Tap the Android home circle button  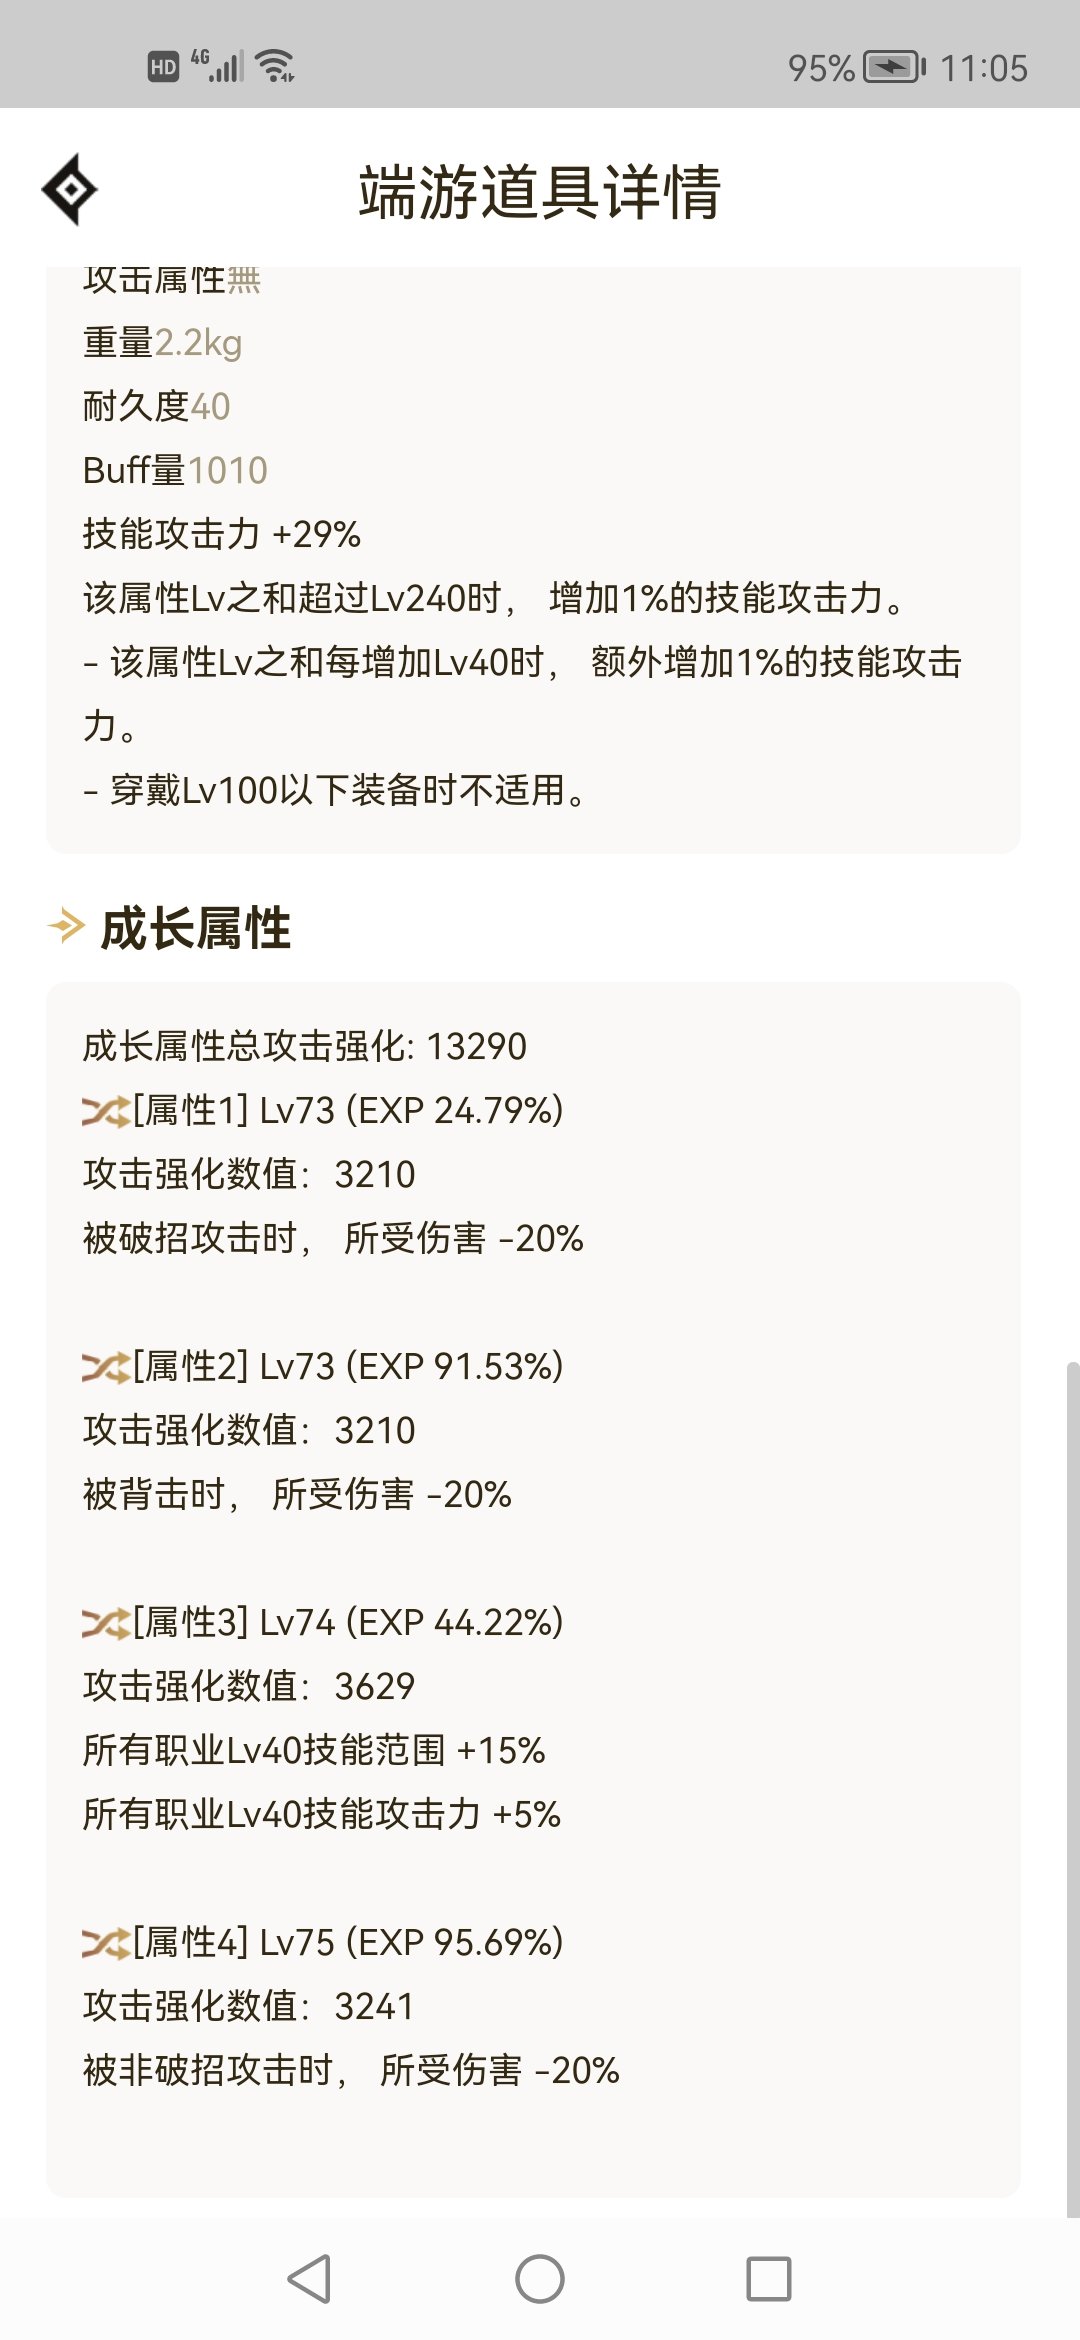(540, 2279)
